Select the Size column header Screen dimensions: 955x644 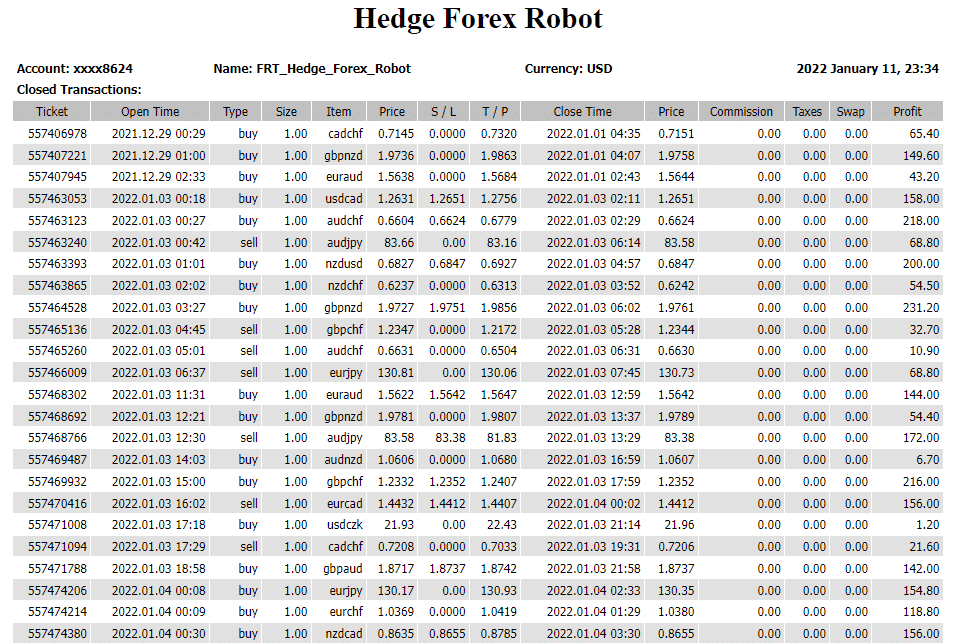(286, 111)
